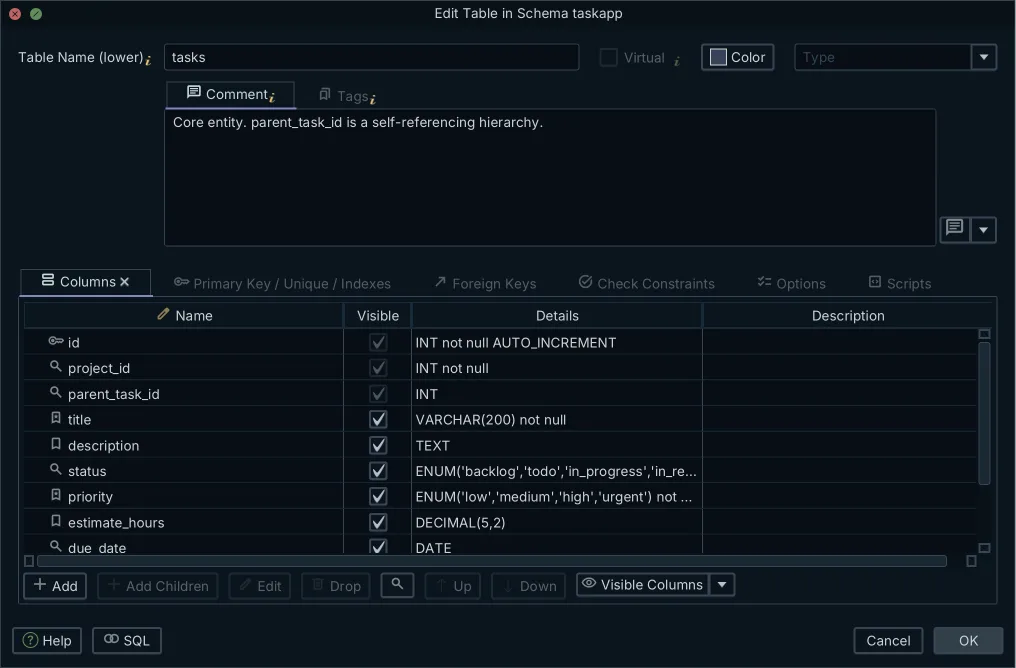1016x668 pixels.
Task: Toggle visibility checkbox for id column
Action: click(x=378, y=342)
